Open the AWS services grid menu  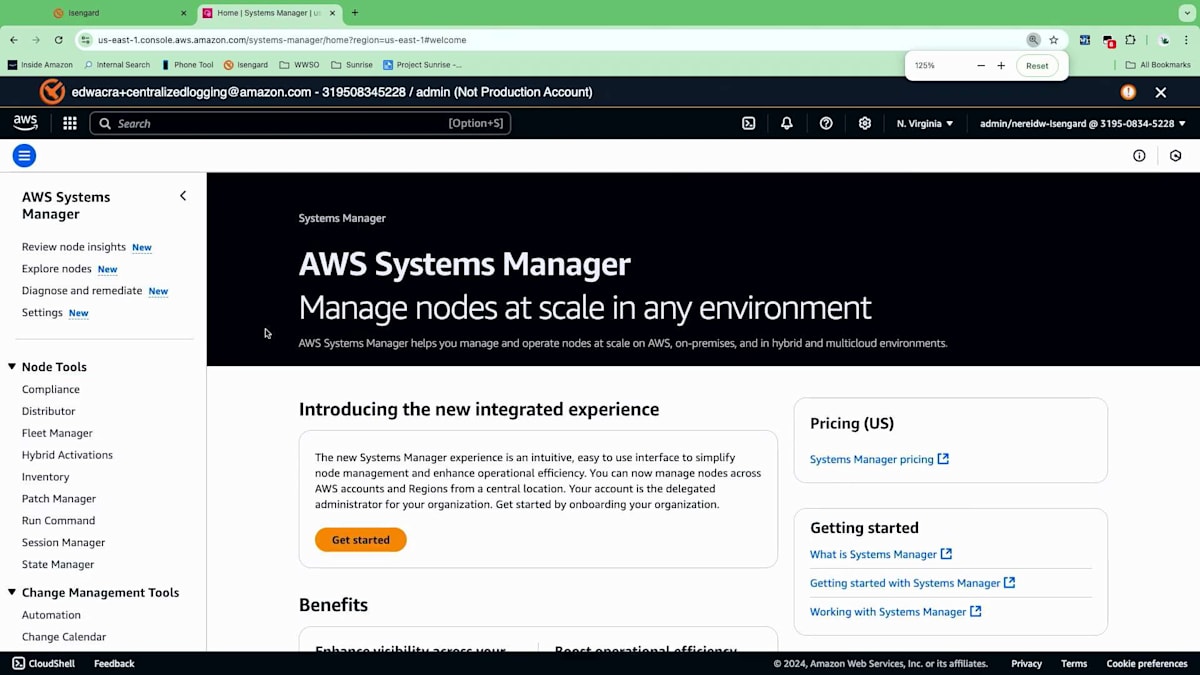pos(70,123)
